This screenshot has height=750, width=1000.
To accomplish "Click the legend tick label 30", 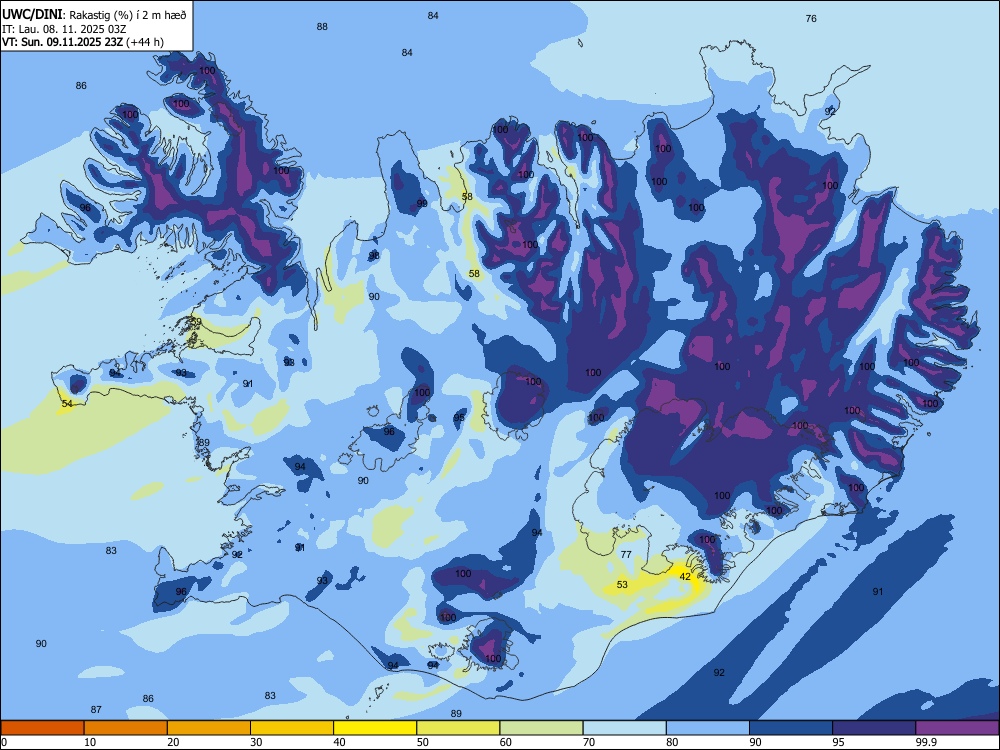I will click(x=256, y=742).
